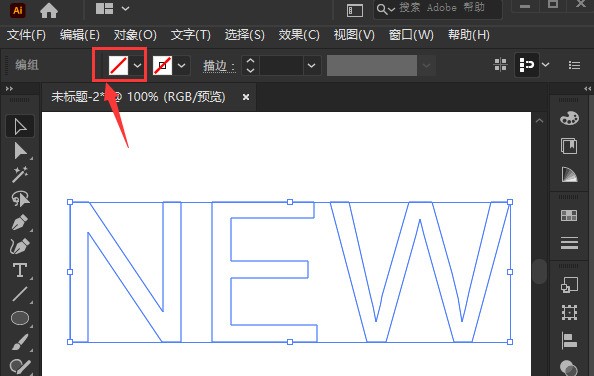This screenshot has height=376, width=594.
Task: Open the stroke weight dropdown
Action: click(311, 66)
